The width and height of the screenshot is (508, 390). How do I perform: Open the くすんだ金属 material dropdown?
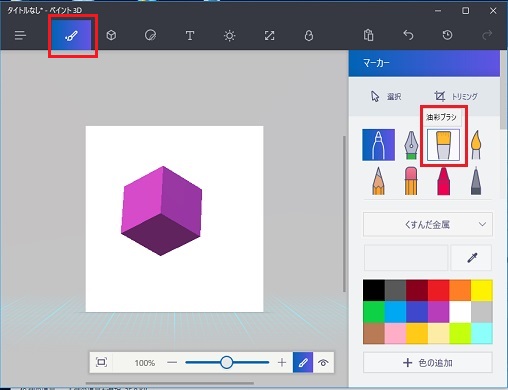[x=428, y=224]
